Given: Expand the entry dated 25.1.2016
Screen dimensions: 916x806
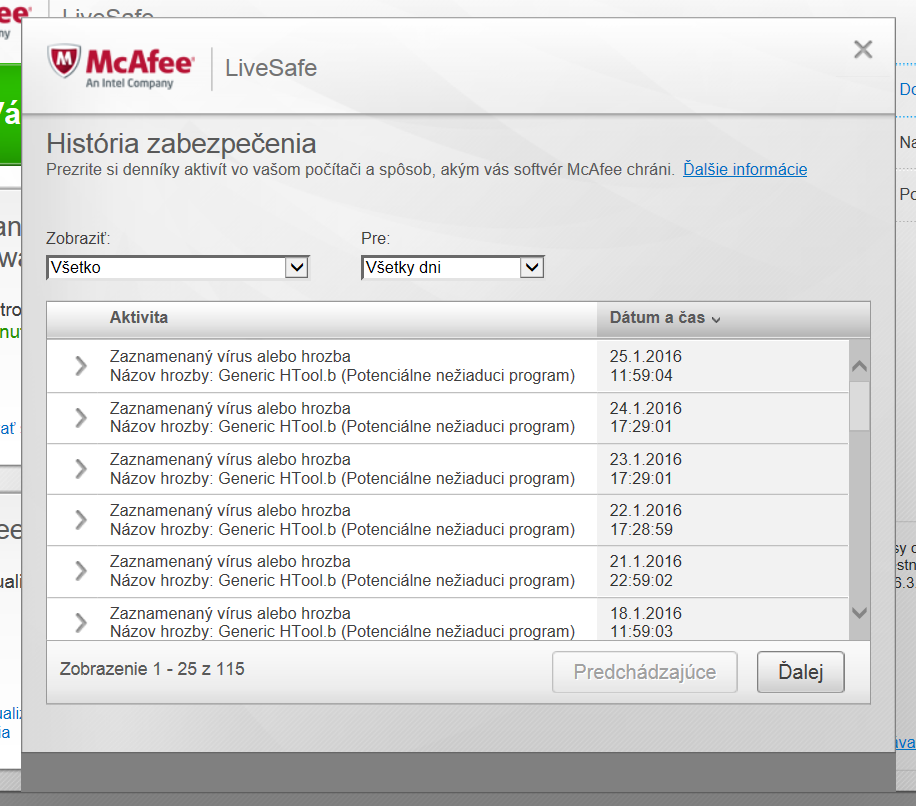Looking at the screenshot, I should coord(81,366).
